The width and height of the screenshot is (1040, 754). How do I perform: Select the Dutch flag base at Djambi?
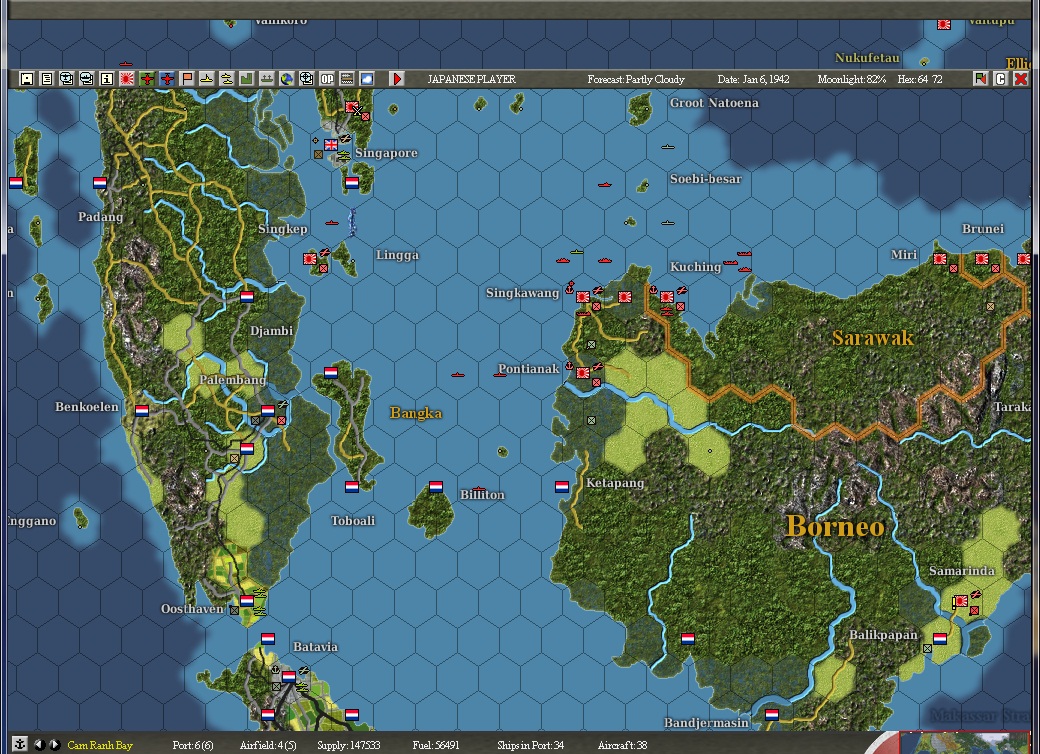point(247,296)
